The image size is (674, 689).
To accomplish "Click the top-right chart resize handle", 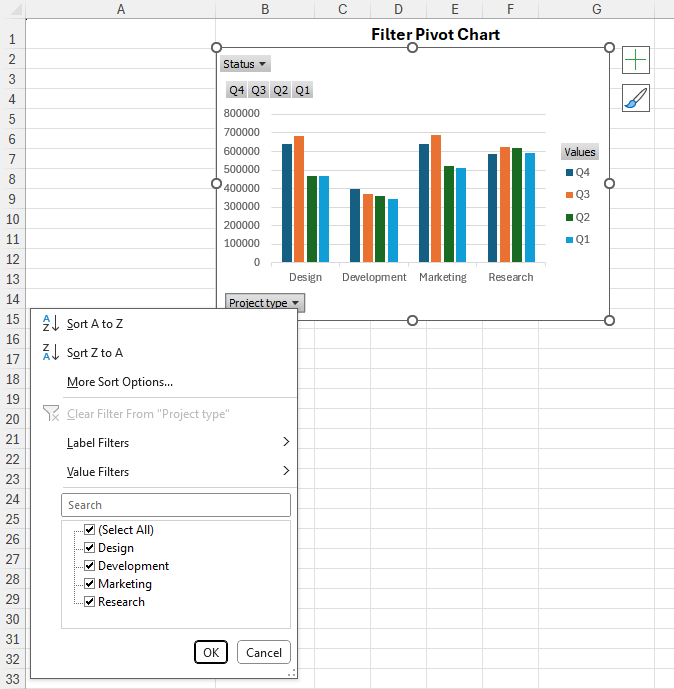I will pyautogui.click(x=609, y=47).
